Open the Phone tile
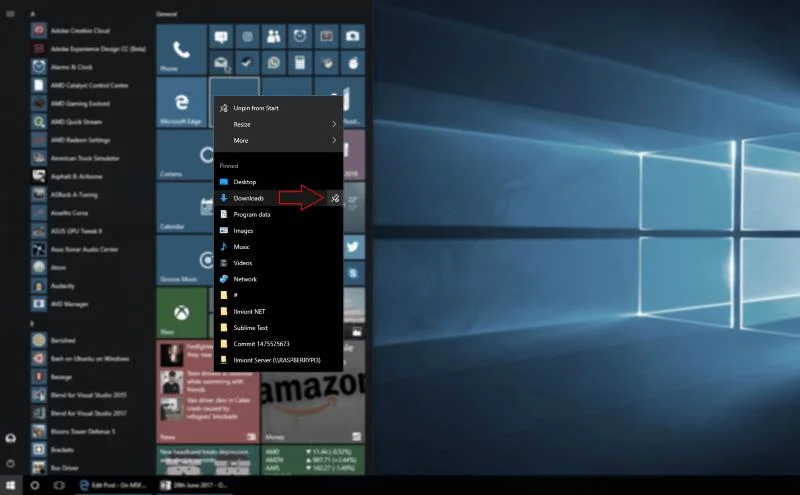 182,50
